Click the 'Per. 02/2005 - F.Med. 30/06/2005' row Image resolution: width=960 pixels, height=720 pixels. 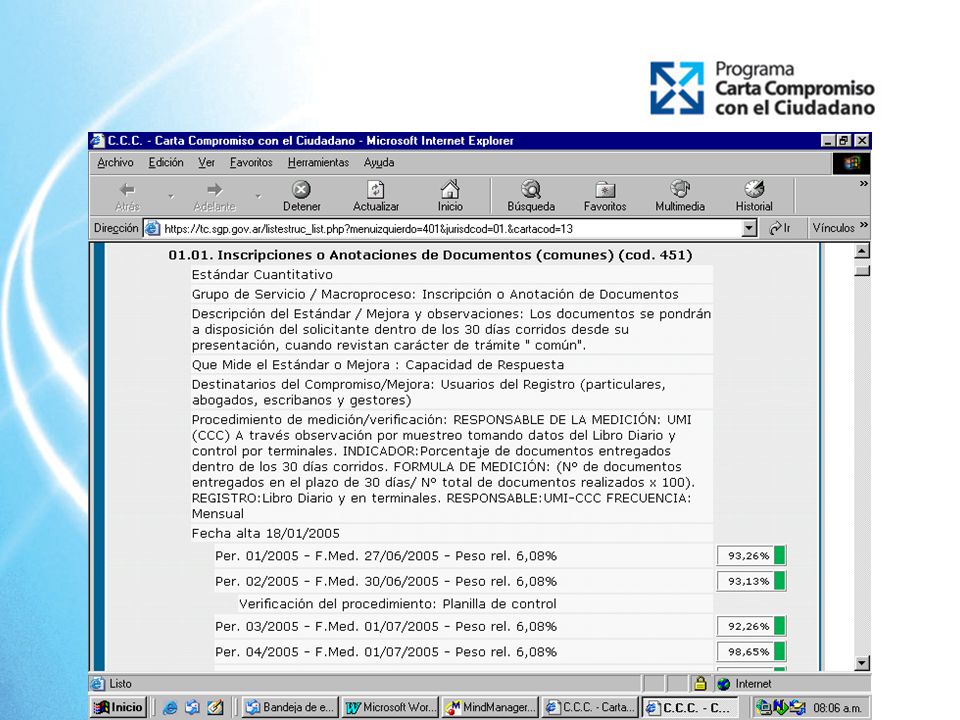coord(463,581)
